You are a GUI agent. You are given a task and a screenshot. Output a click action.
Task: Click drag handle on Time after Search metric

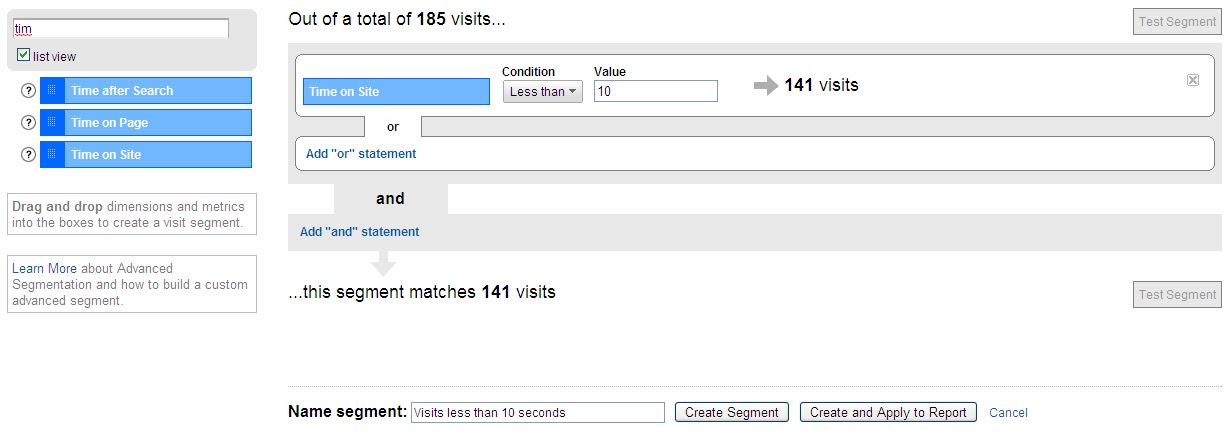click(x=52, y=91)
